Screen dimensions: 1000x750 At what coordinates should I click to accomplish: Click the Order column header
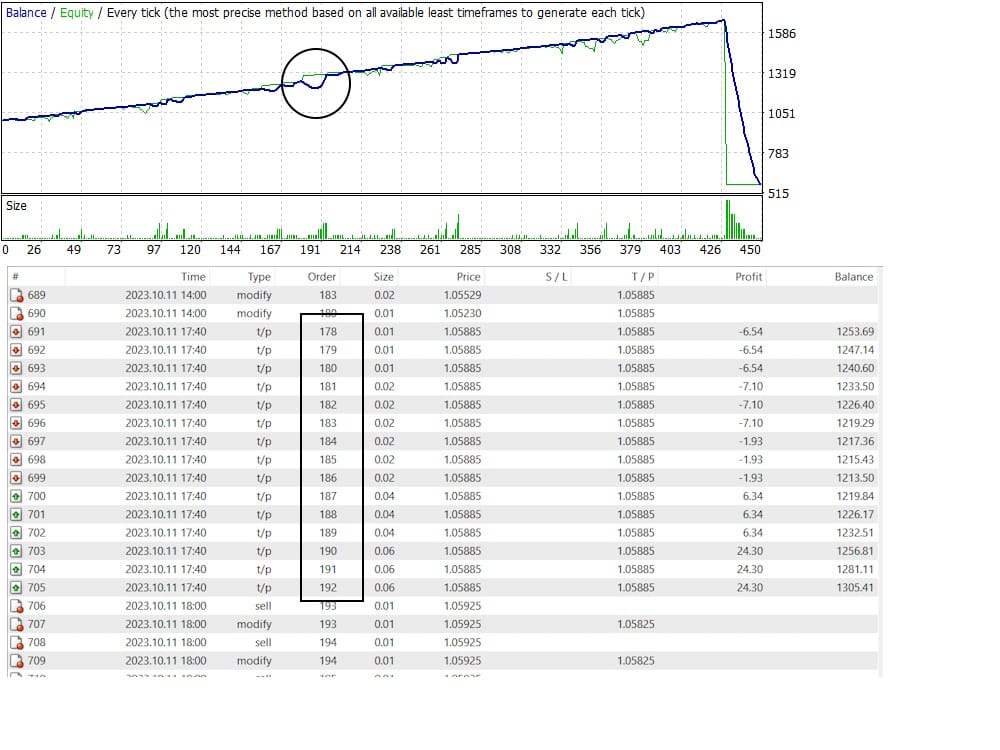pyautogui.click(x=323, y=277)
